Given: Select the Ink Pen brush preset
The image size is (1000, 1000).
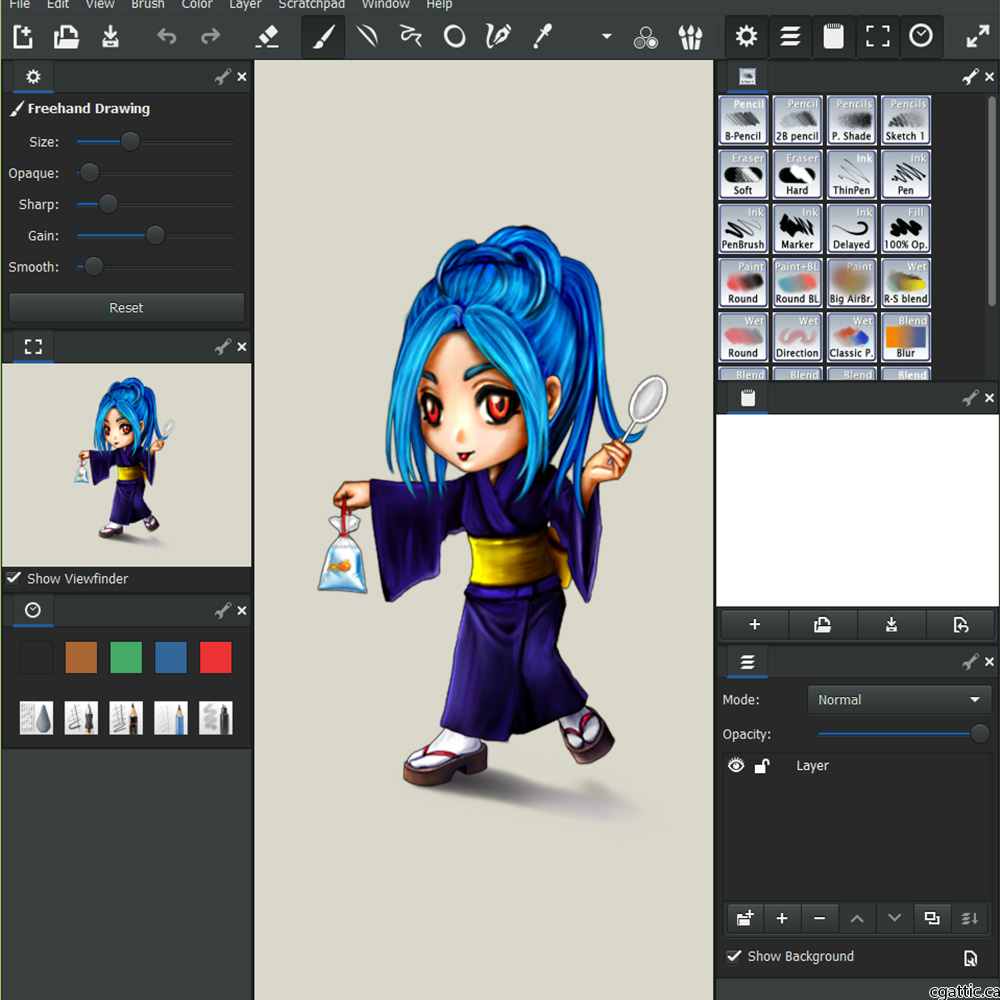Looking at the screenshot, I should (x=906, y=174).
